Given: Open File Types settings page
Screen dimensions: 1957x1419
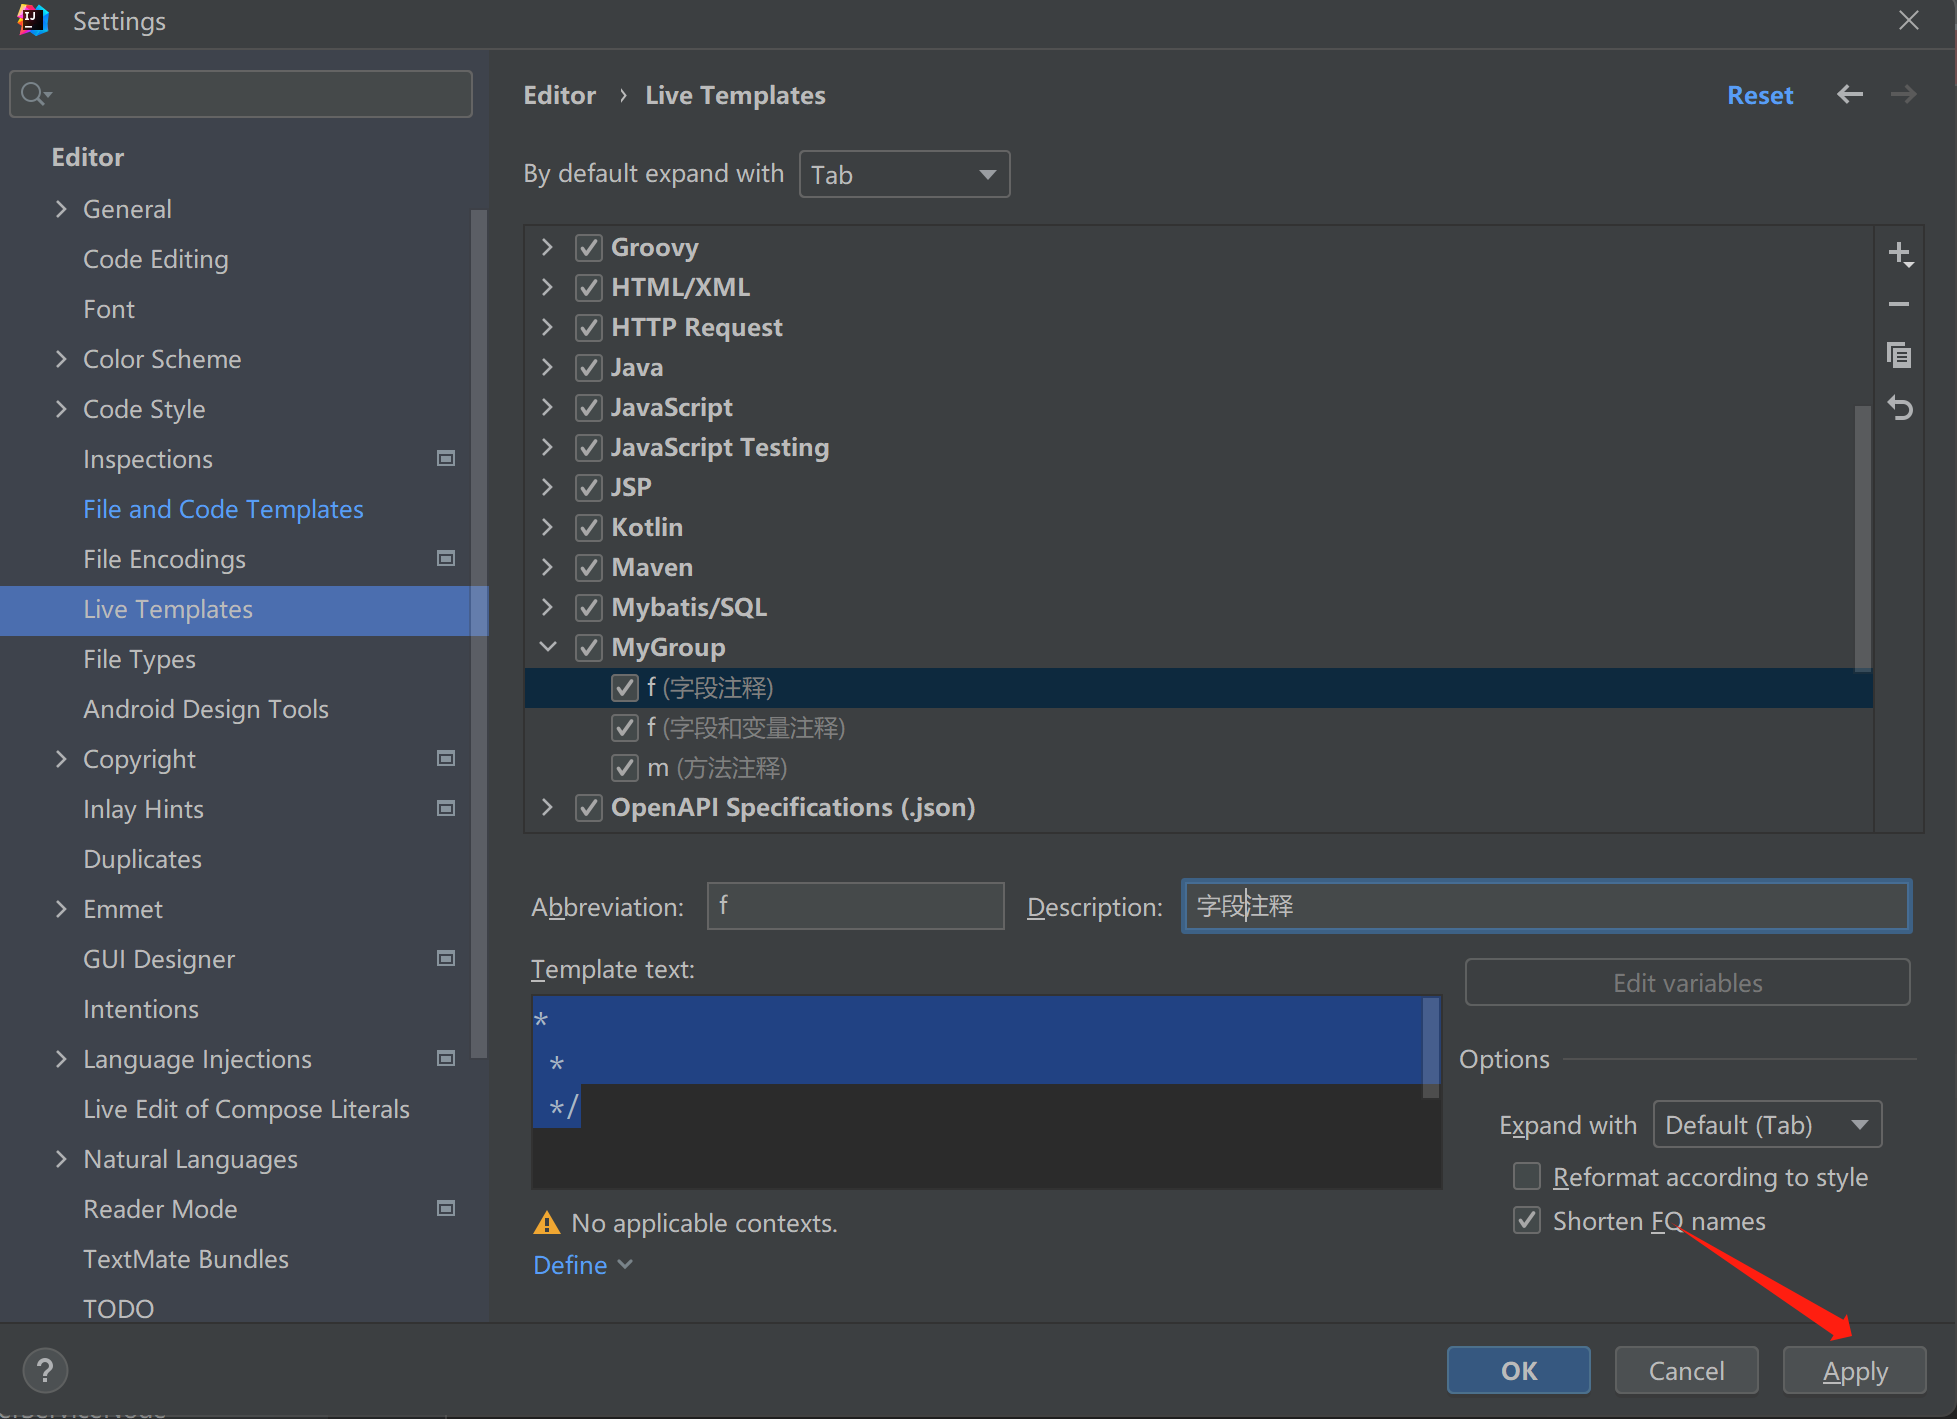Looking at the screenshot, I should coord(139,659).
